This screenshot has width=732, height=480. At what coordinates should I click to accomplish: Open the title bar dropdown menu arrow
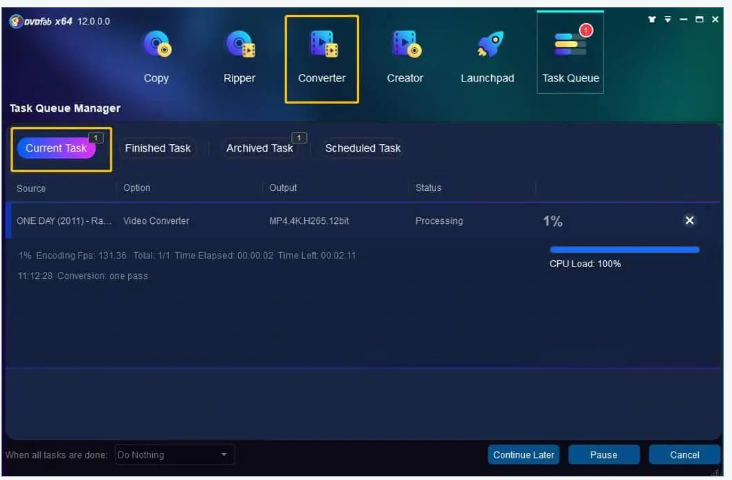pyautogui.click(x=668, y=19)
